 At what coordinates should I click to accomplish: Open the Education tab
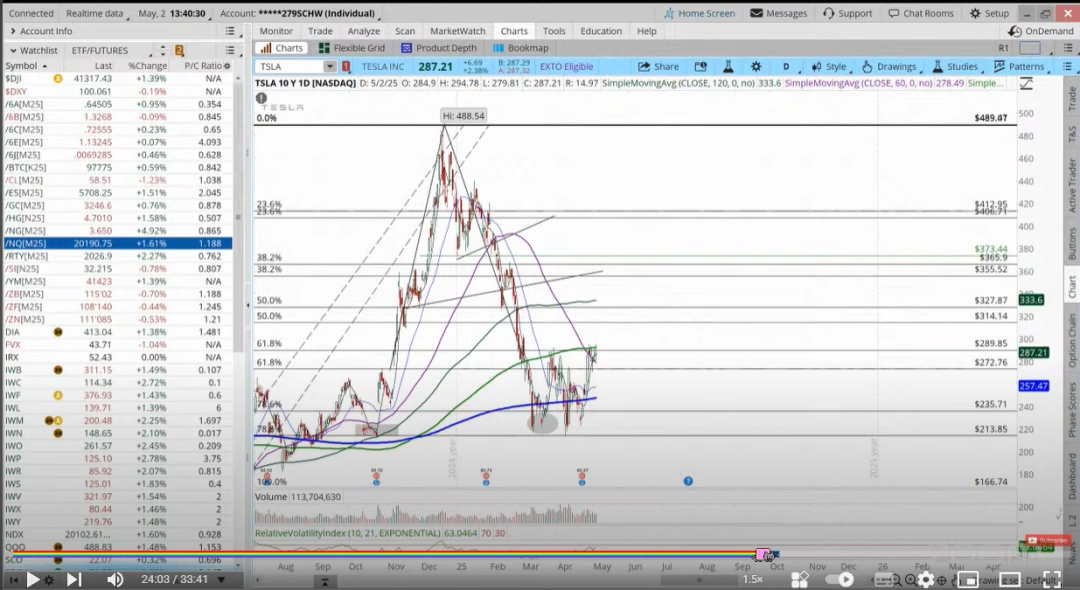pyautogui.click(x=601, y=31)
